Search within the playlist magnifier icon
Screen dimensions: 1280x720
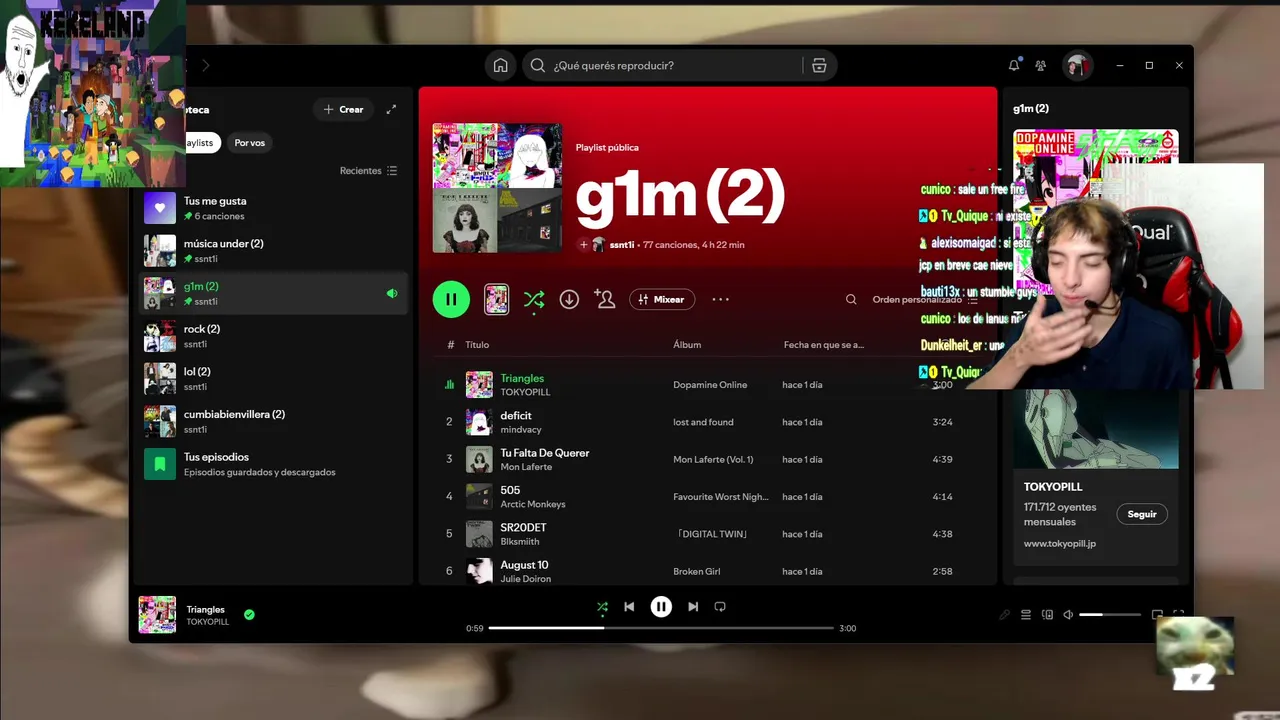[851, 299]
